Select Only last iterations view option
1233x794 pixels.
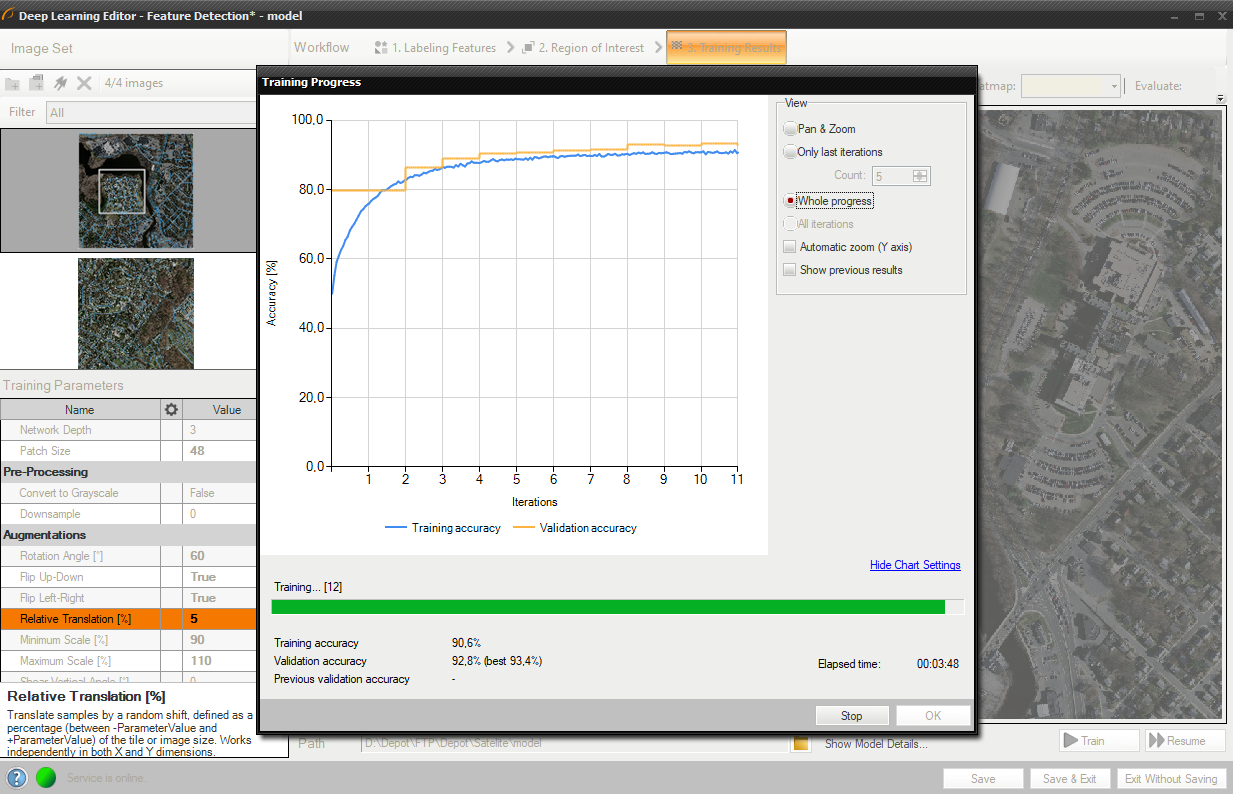pyautogui.click(x=791, y=152)
